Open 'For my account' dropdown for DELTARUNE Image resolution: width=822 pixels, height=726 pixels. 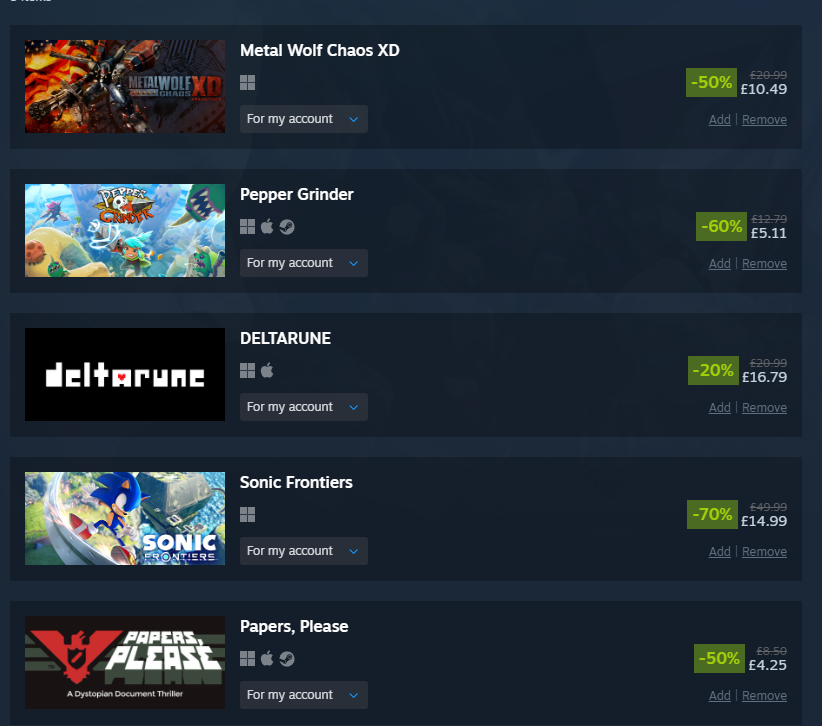304,407
